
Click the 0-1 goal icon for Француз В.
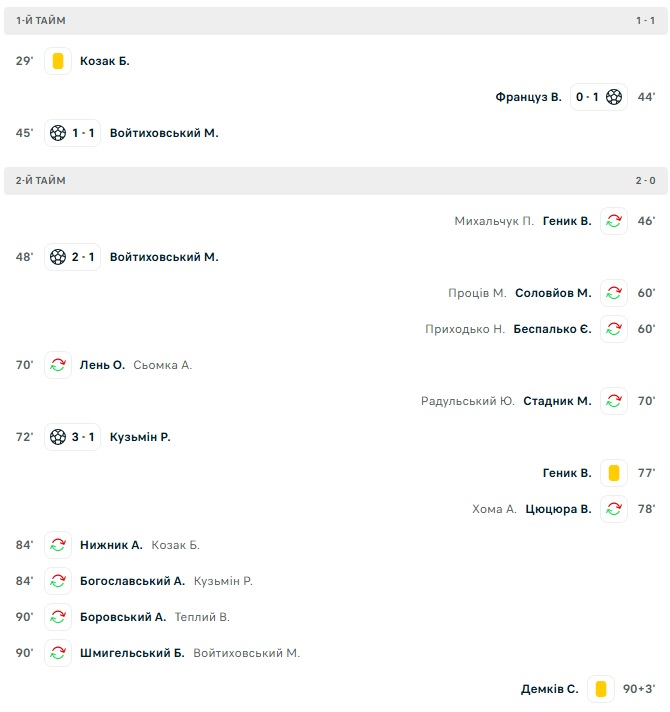pos(614,97)
